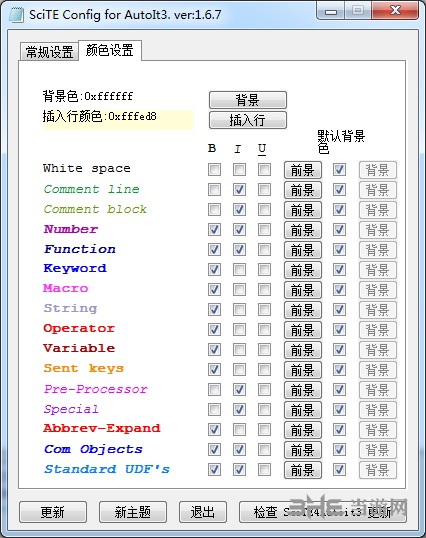Screen dimensions: 426x538
Task: Uncheck Italic checkbox for Function row
Action: point(239,249)
